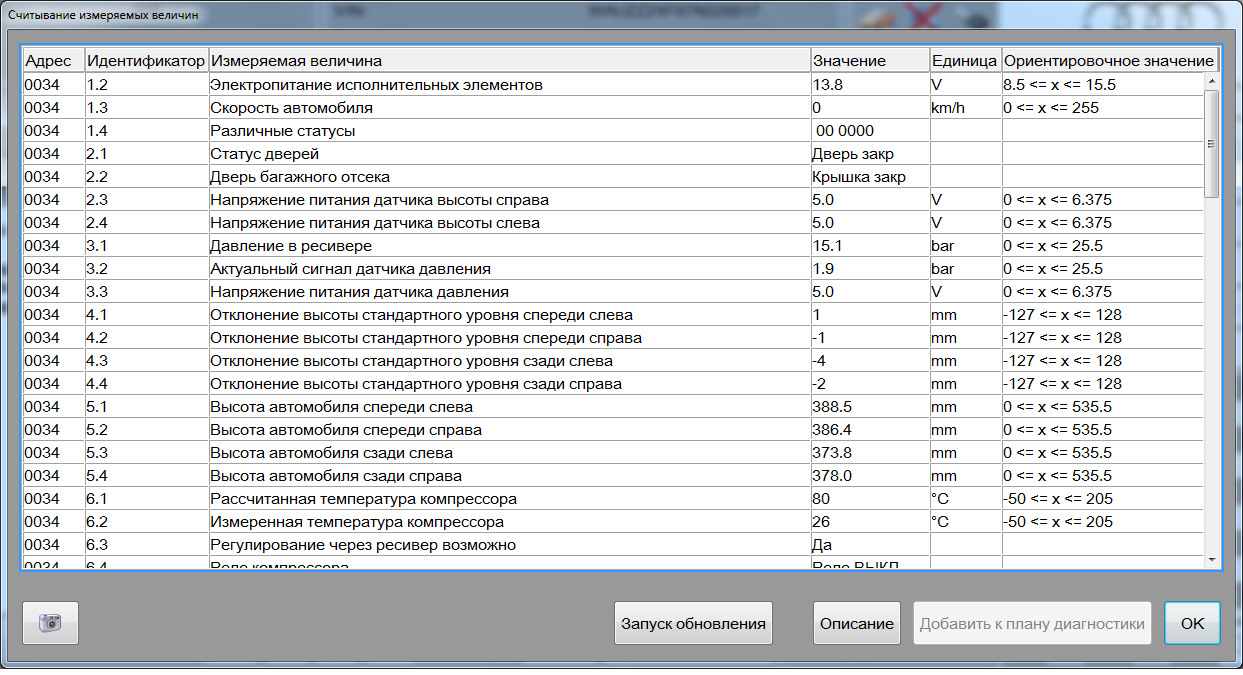Select Рассчитанная температура компрессора row
This screenshot has height=675, width=1243.
612,499
